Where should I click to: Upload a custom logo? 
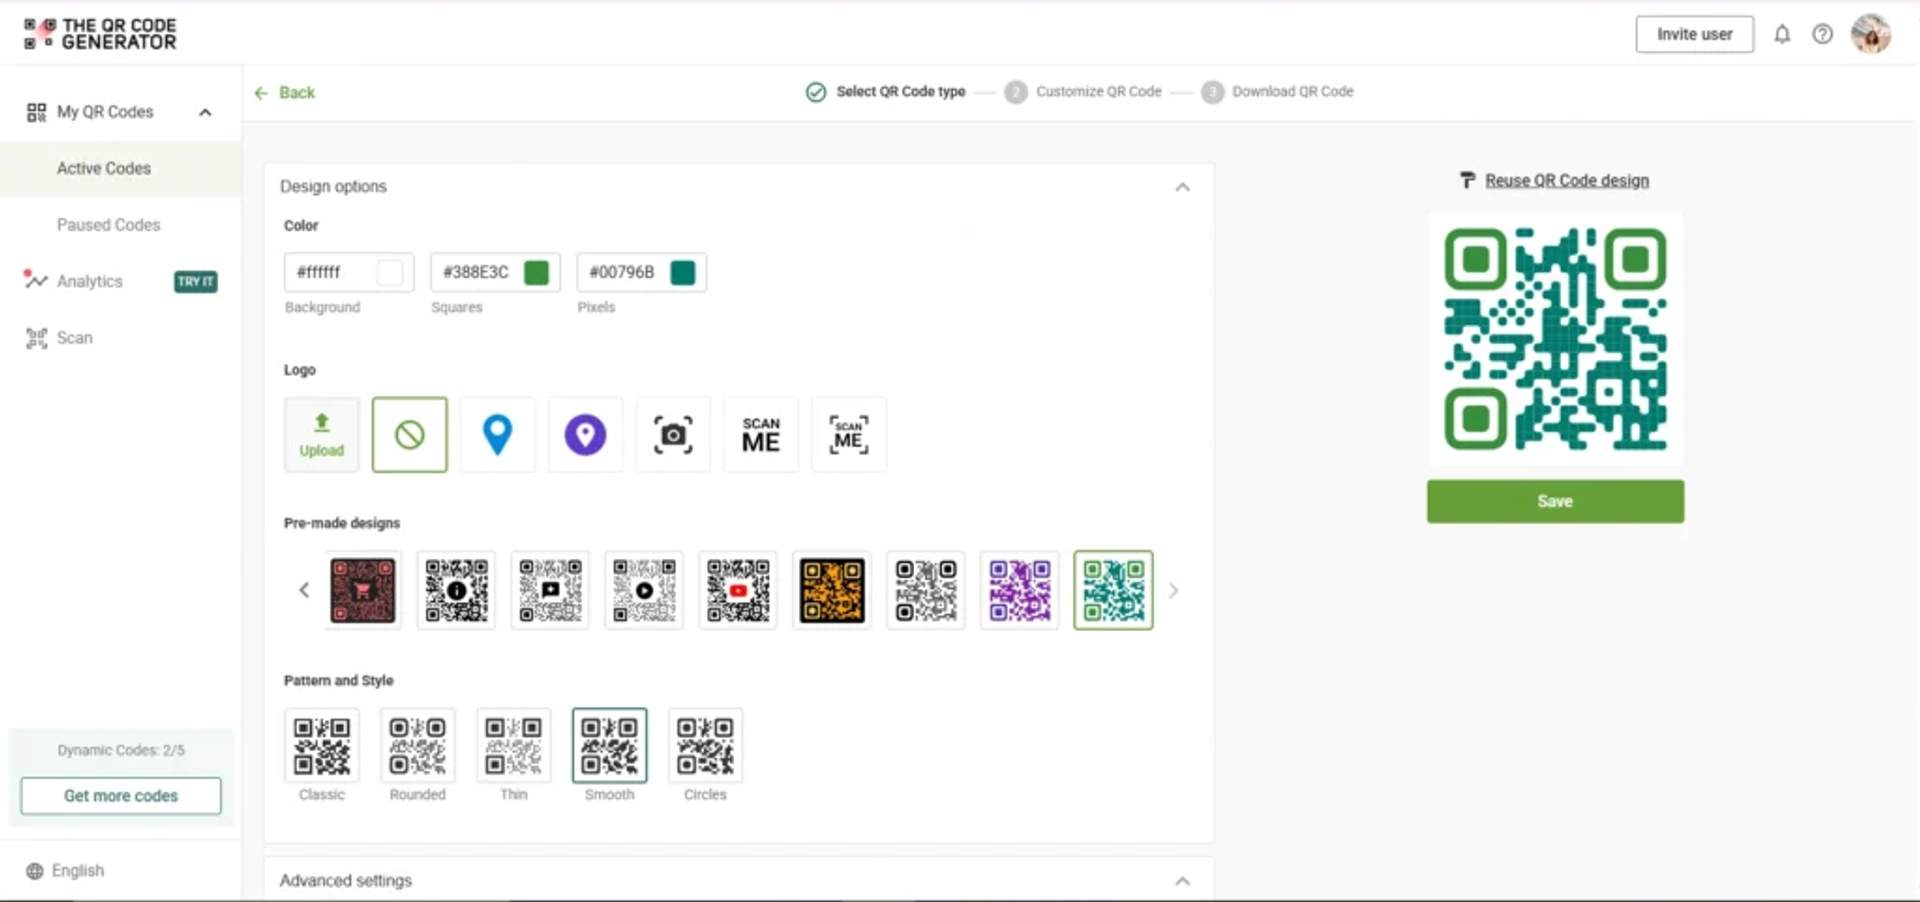322,435
